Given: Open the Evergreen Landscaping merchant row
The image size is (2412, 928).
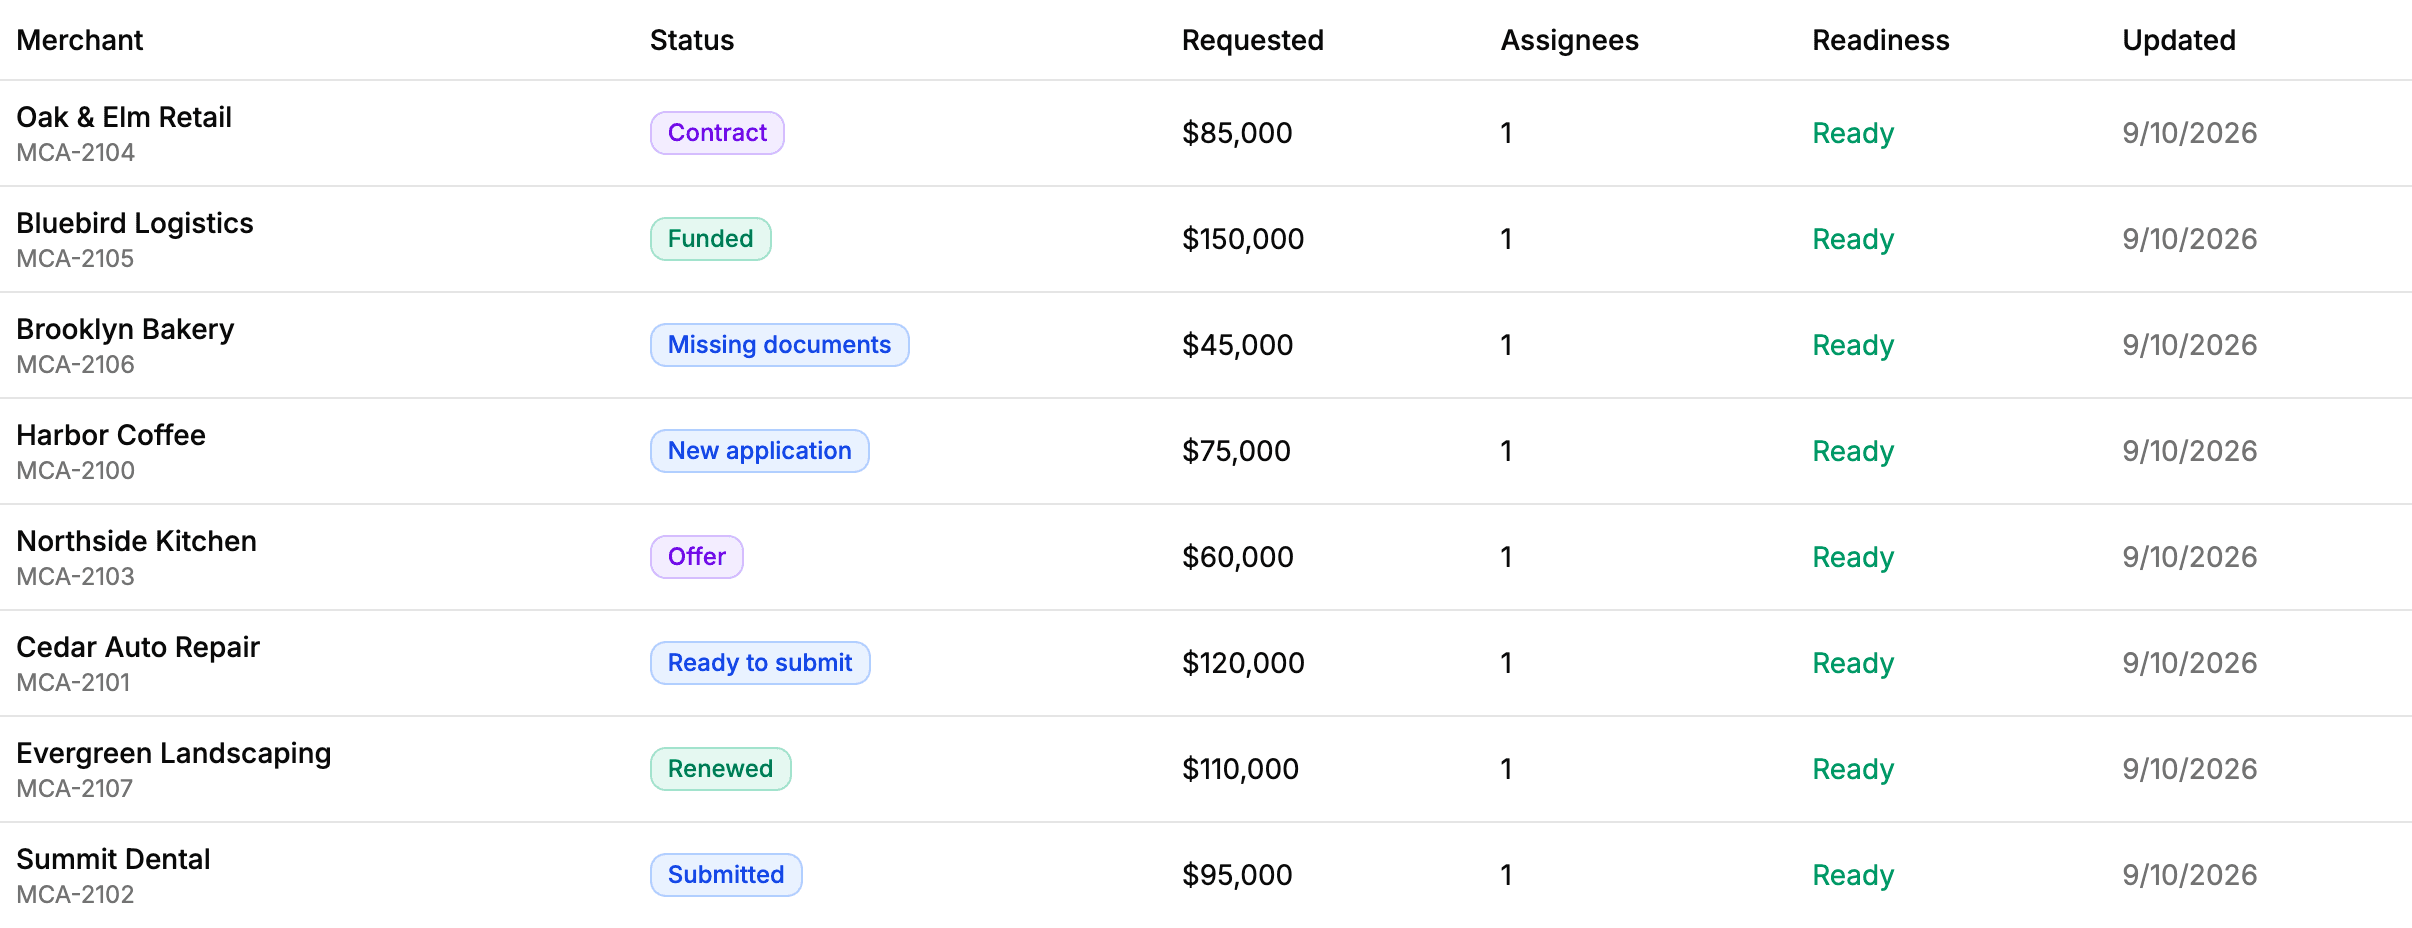Looking at the screenshot, I should pos(1206,769).
